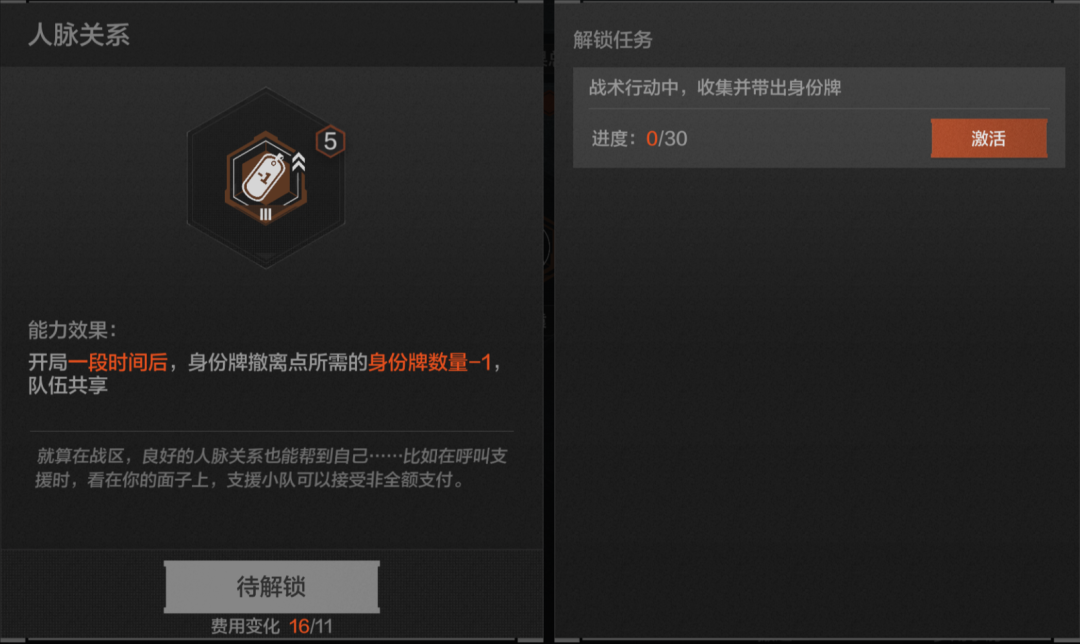Click the italic flavor text paragraph

click(x=271, y=468)
